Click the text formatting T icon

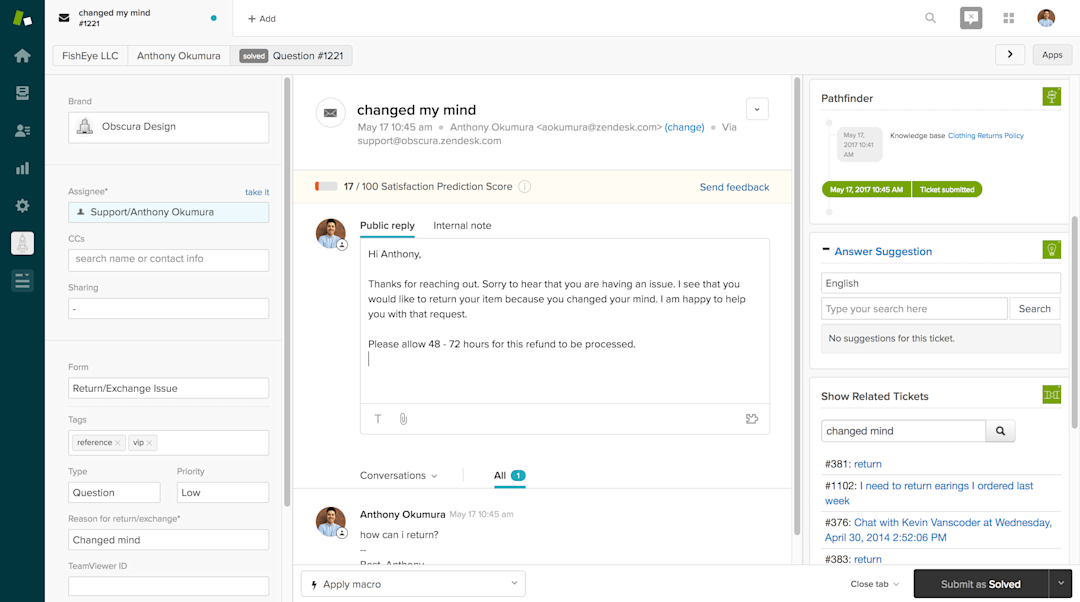coord(377,419)
